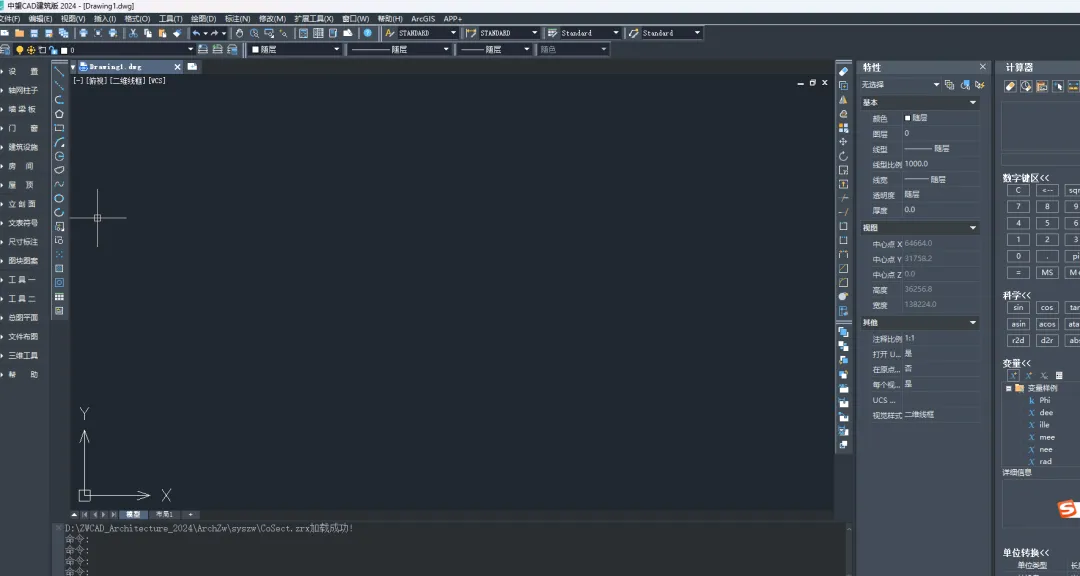Viewport: 1080px width, 576px height.
Task: Select the Trim tool in modify toolbar
Action: 843,198
